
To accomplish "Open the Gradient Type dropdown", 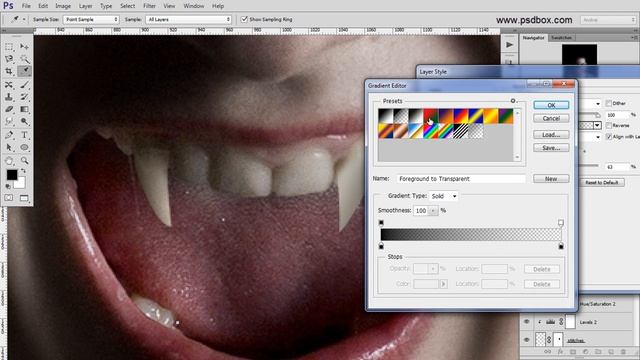I will pyautogui.click(x=443, y=196).
